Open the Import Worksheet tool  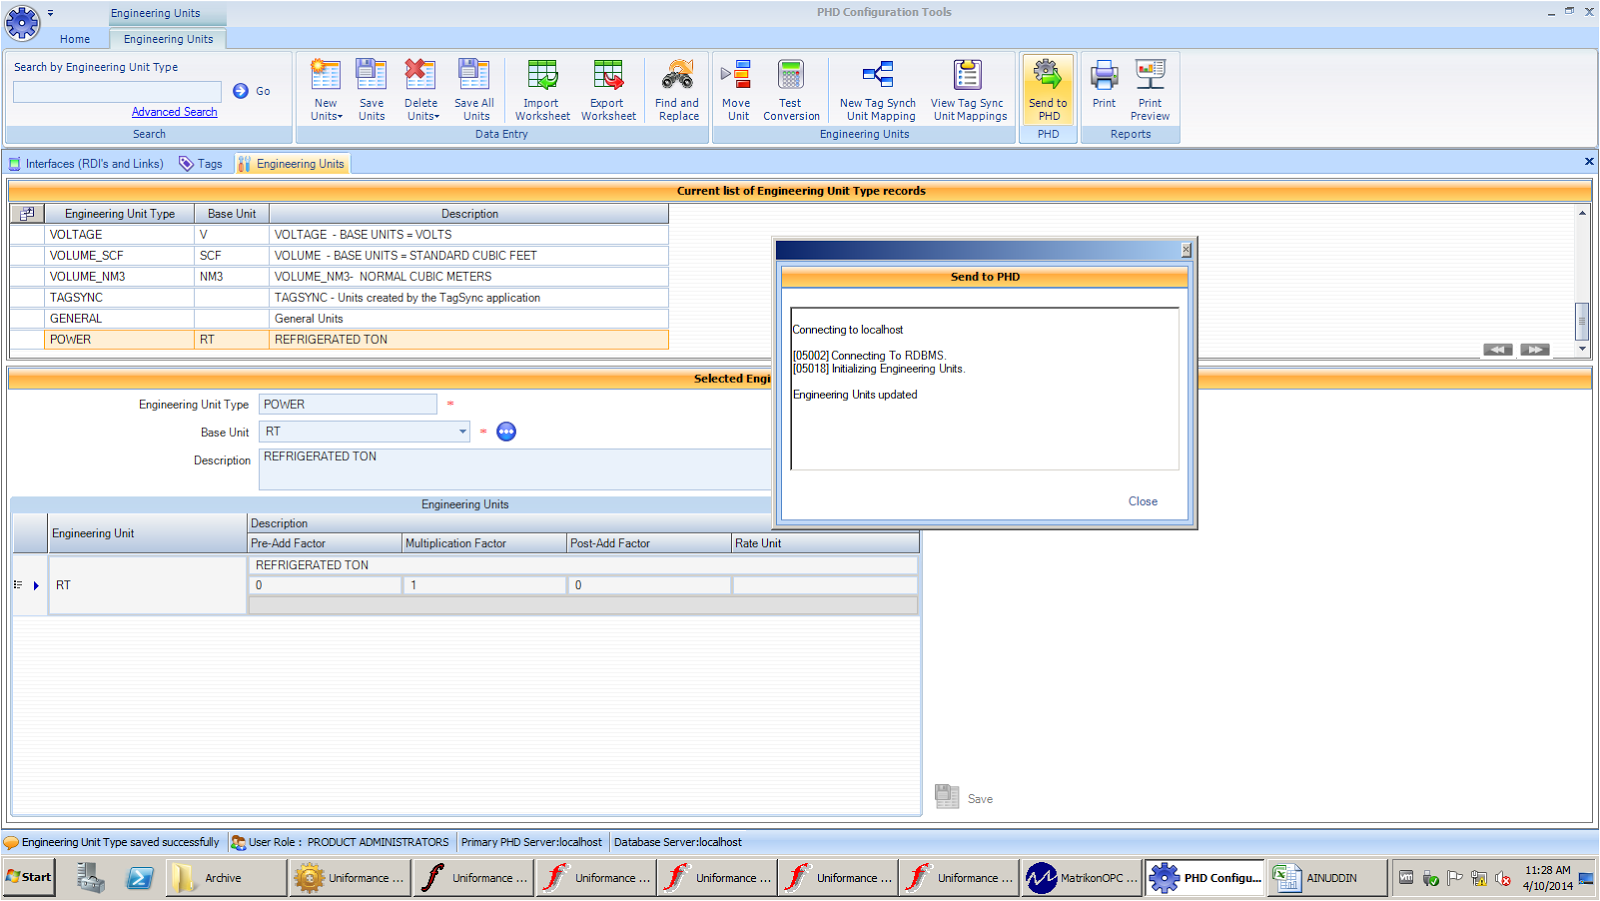coord(541,88)
